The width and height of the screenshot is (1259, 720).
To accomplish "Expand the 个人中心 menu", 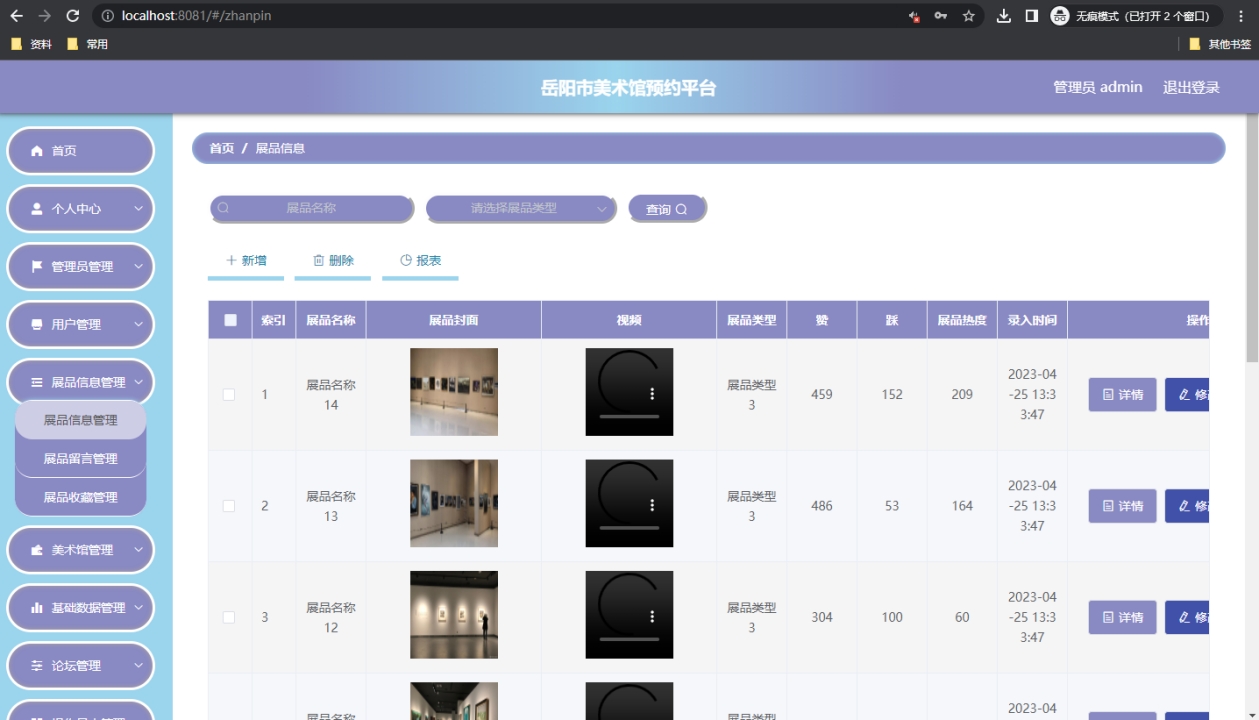I will 81,208.
